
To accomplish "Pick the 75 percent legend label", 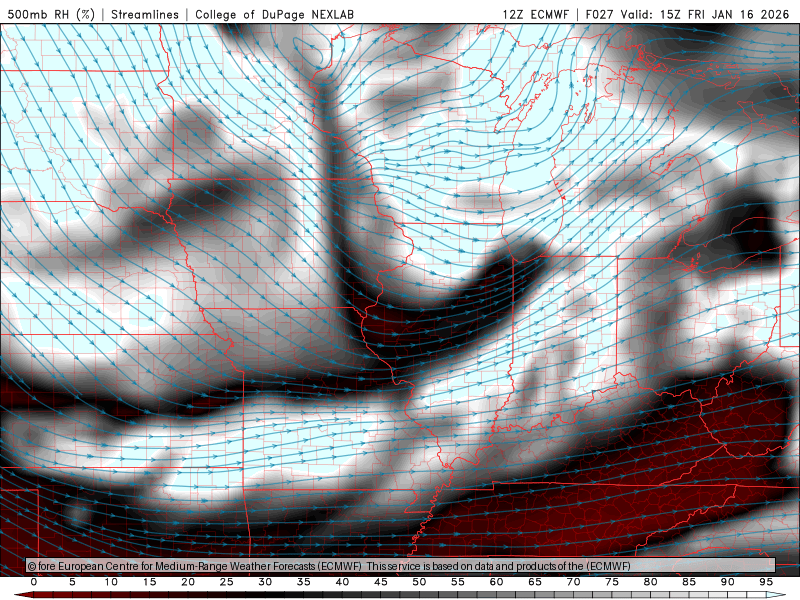I will point(612,582).
